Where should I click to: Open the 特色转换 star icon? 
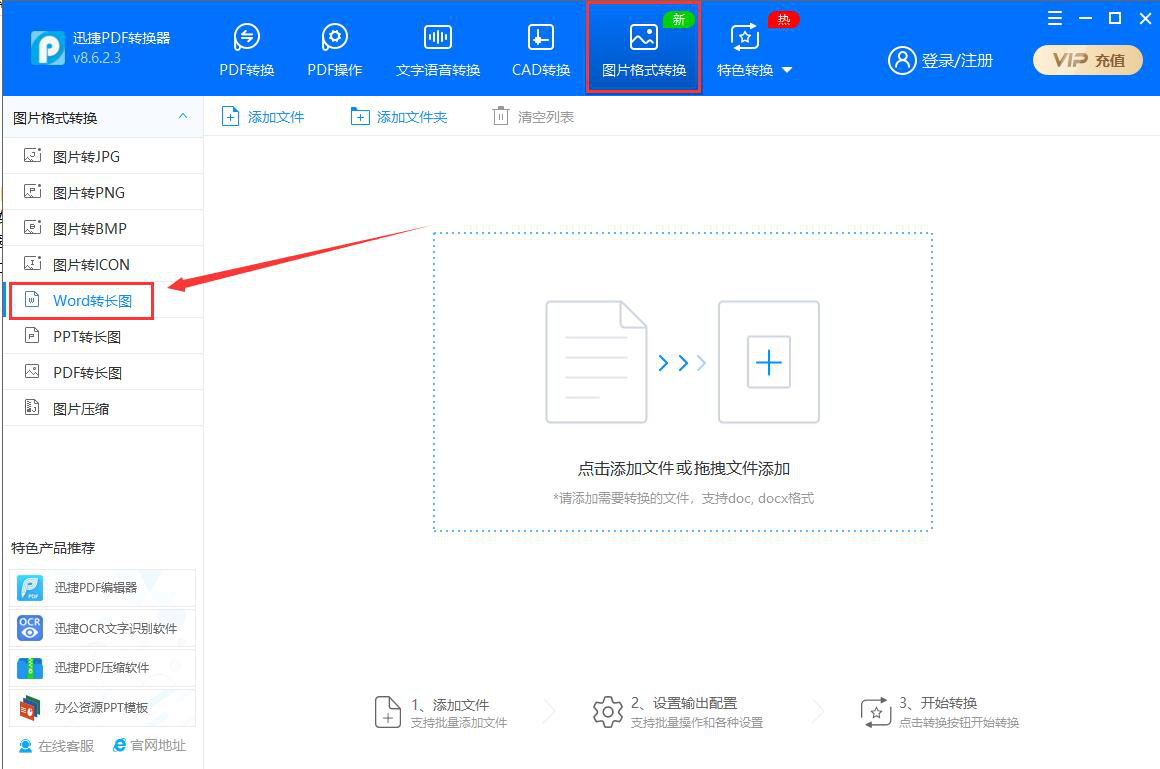[x=744, y=37]
